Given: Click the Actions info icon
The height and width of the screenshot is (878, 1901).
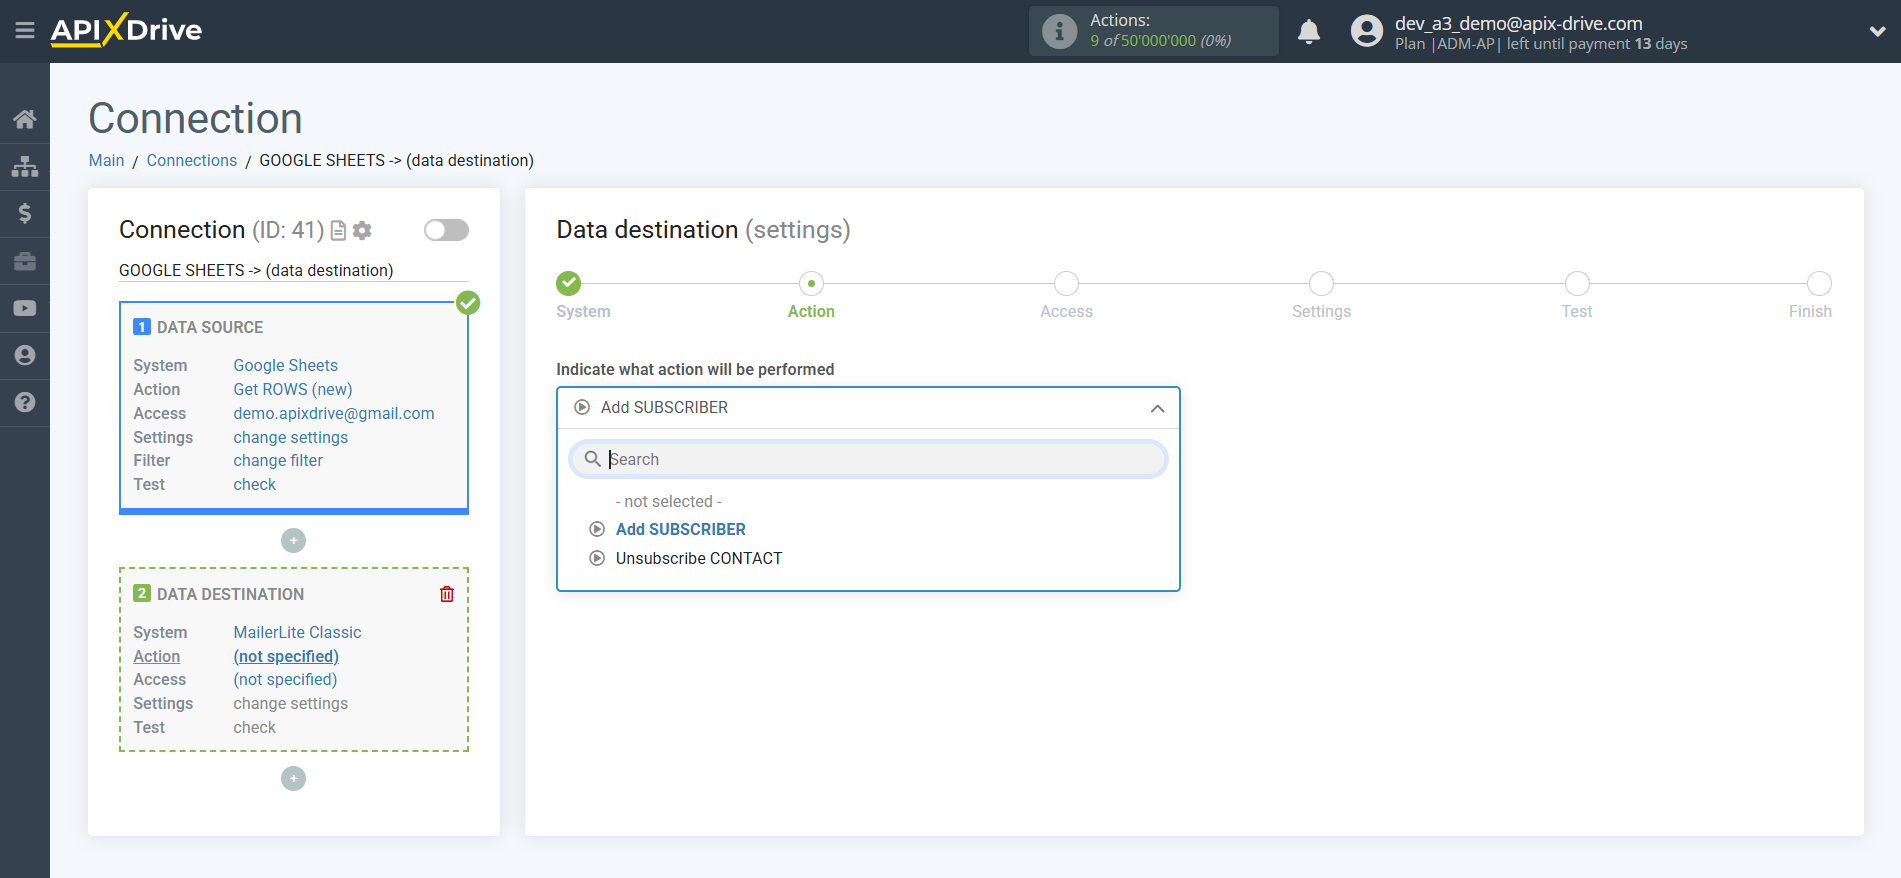Looking at the screenshot, I should pos(1059,31).
